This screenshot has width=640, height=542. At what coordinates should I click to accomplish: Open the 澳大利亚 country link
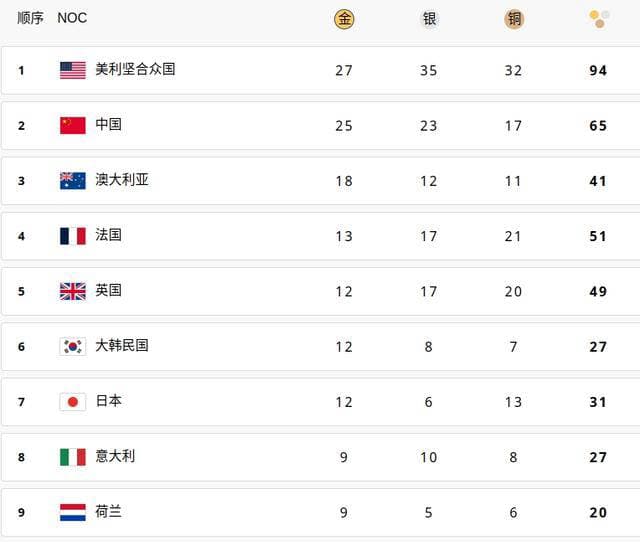[122, 180]
